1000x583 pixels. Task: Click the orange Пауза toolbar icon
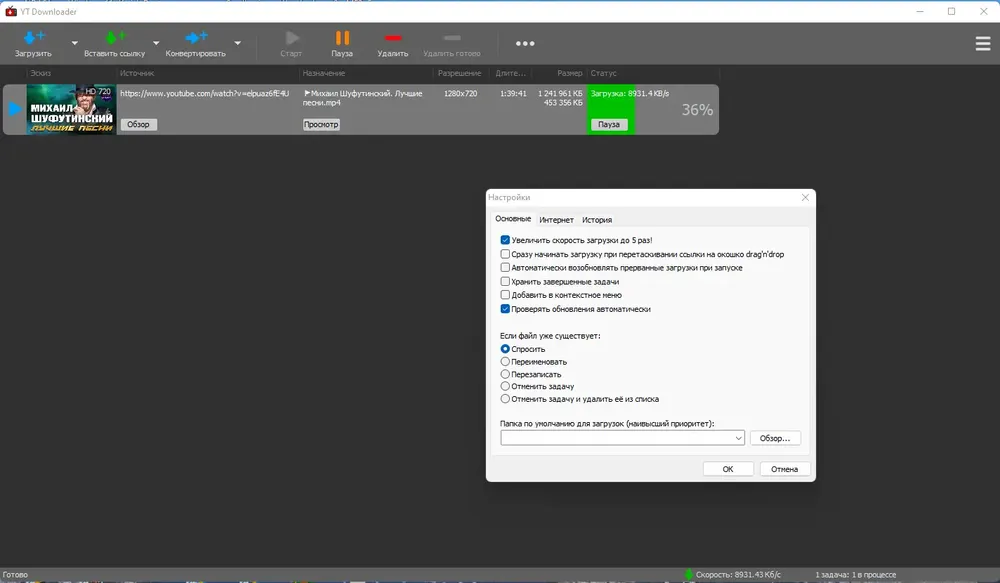(342, 38)
